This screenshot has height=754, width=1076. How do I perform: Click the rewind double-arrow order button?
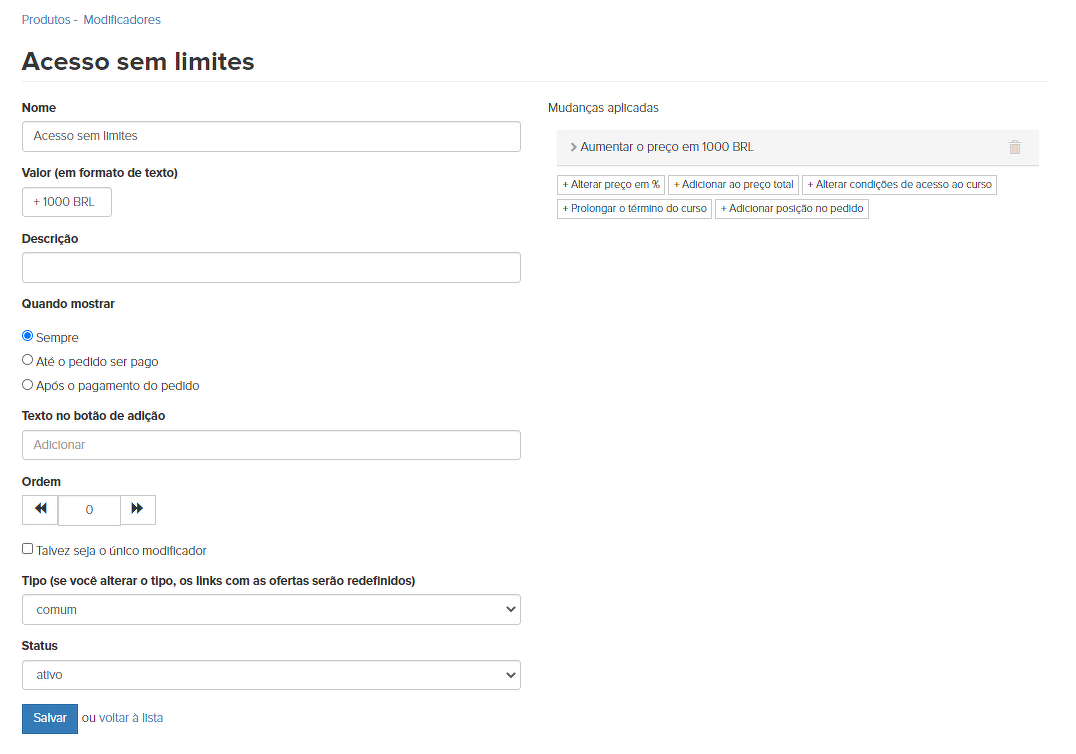pos(40,509)
